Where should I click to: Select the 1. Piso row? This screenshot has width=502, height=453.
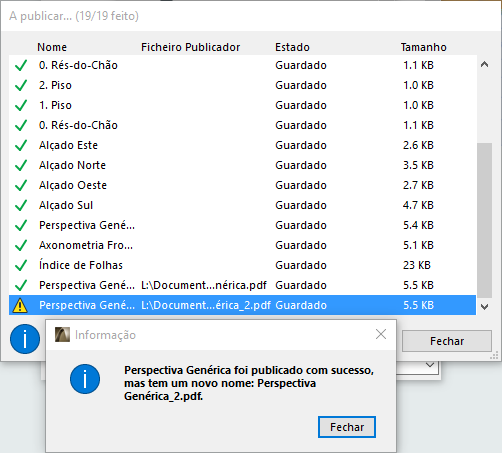[x=242, y=105]
